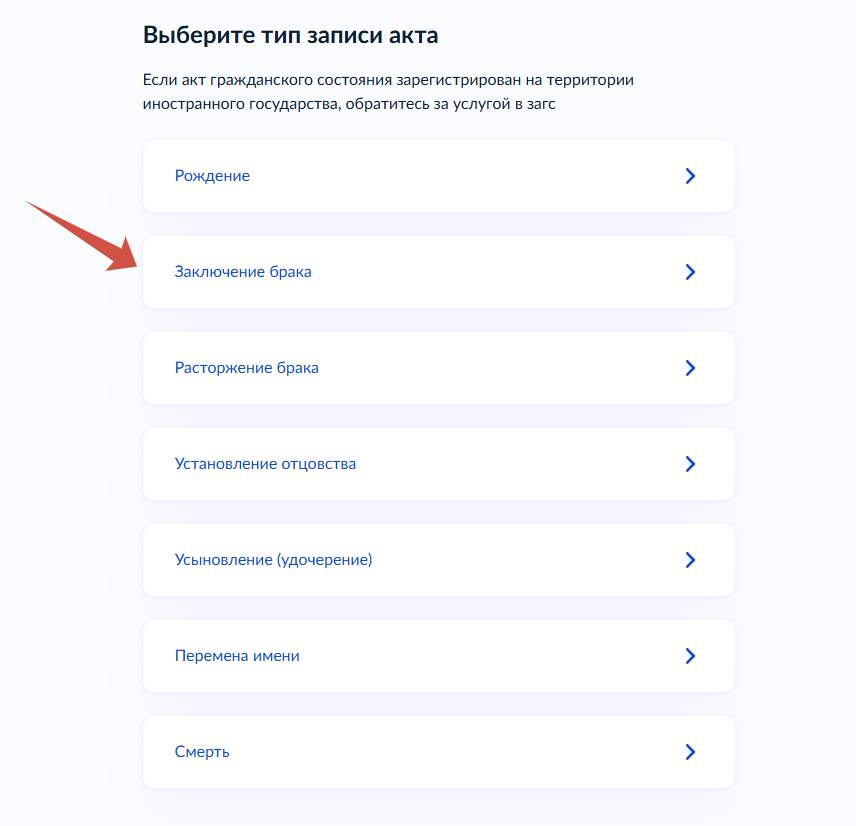This screenshot has height=826, width=856.
Task: Click the middle of the Перемена имени card
Action: tap(439, 656)
